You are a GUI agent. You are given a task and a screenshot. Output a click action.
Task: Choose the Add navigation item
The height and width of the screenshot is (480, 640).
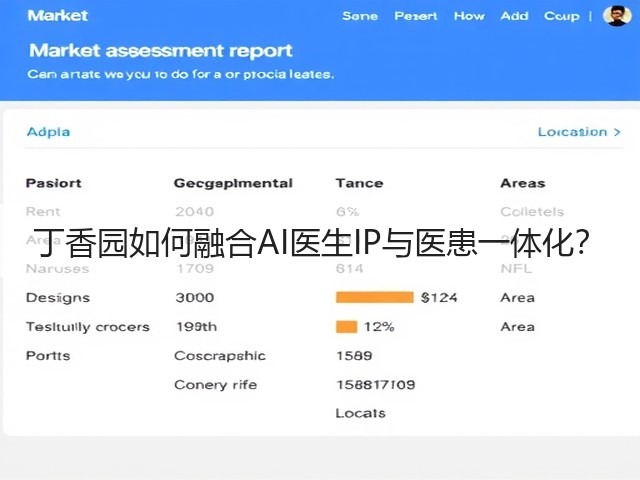(x=514, y=16)
